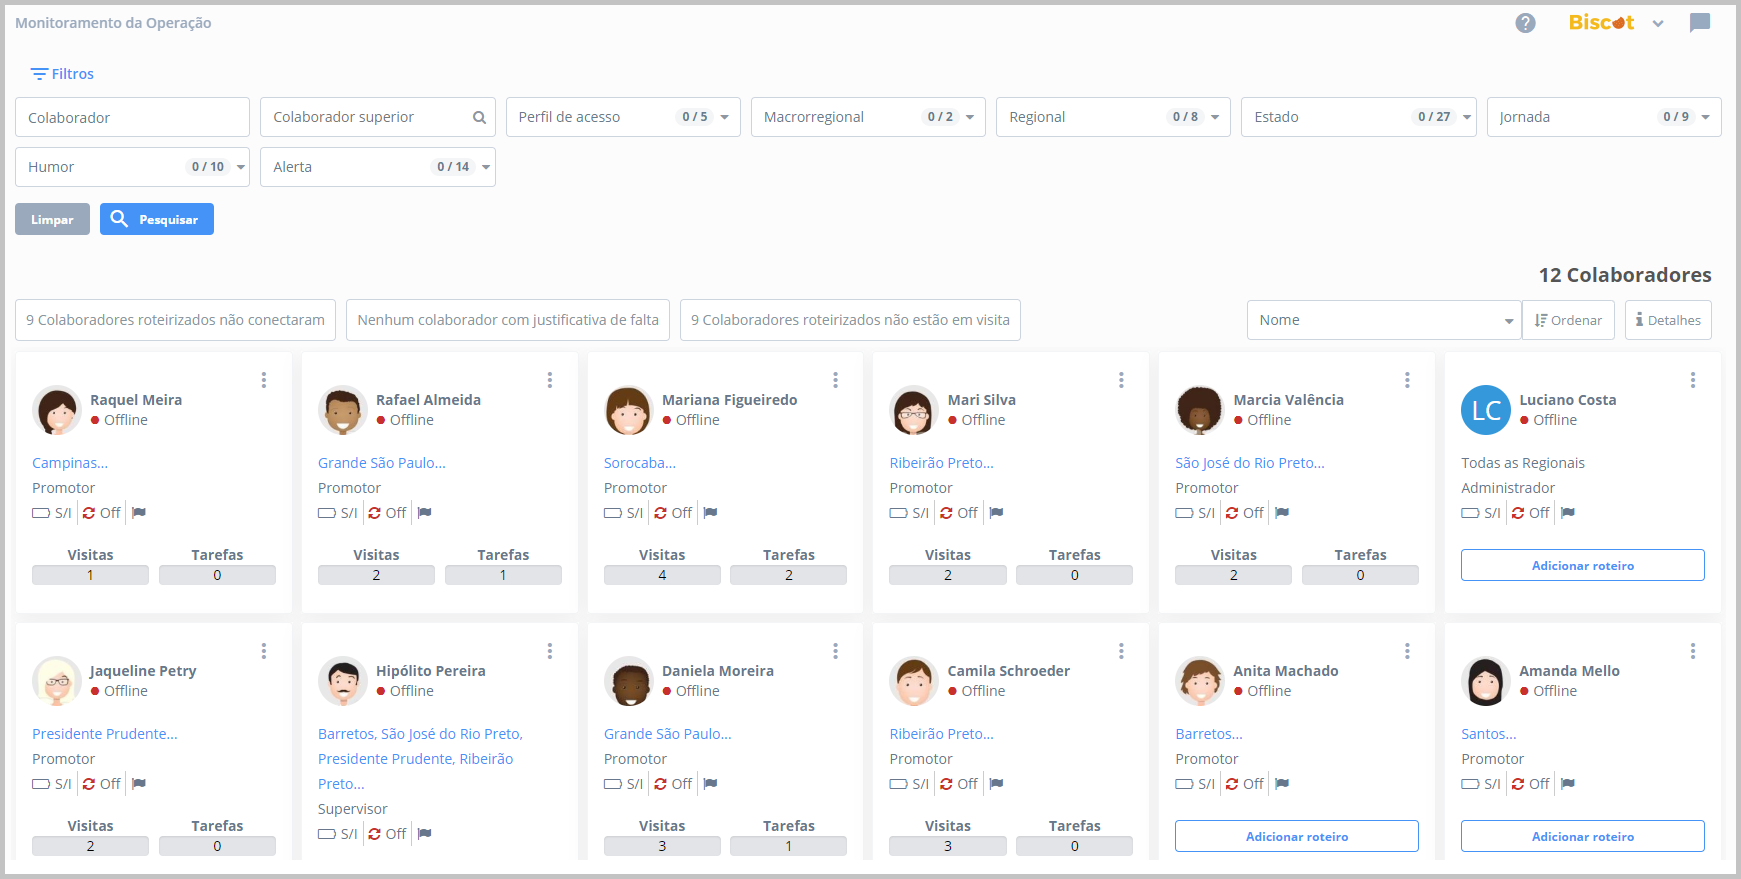Click the sync Off icon on Mari Silva's card
This screenshot has height=879, width=1741.
click(x=946, y=513)
